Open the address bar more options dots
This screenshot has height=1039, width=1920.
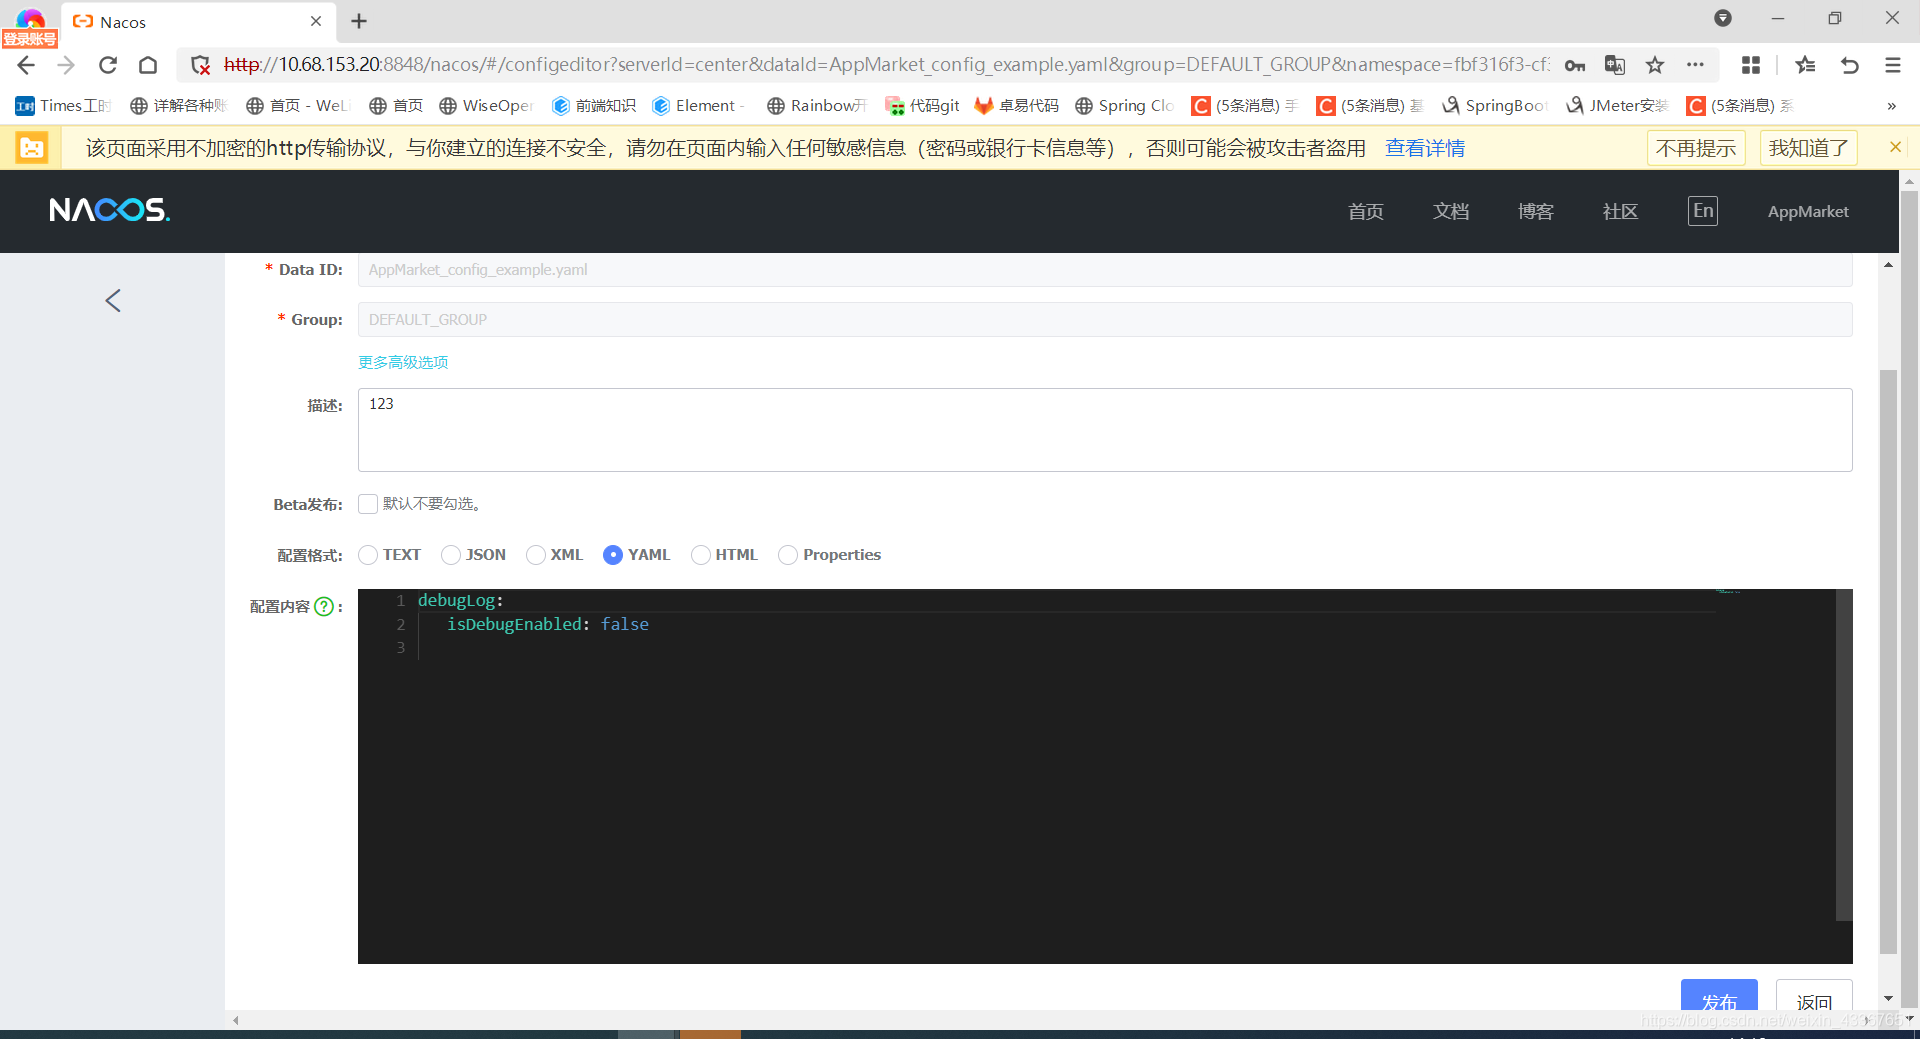[1695, 65]
